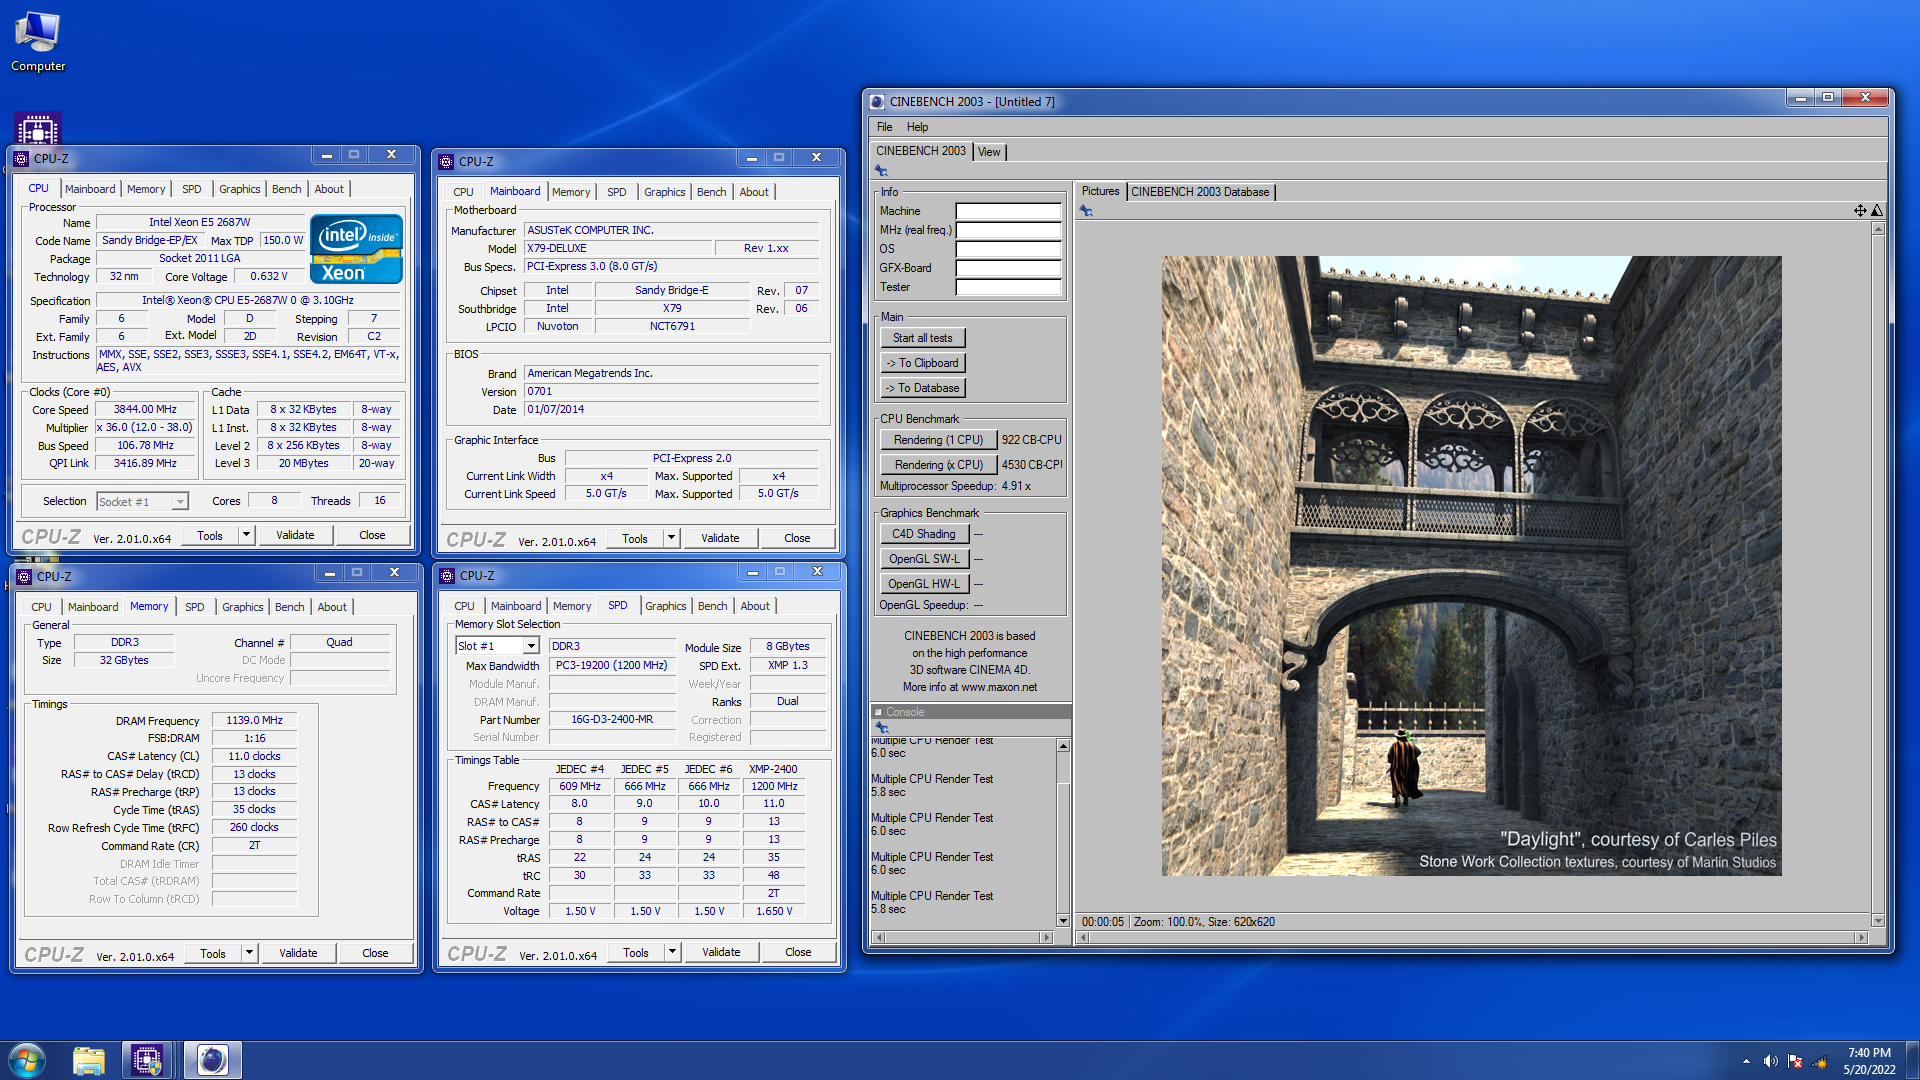
Task: Click the To Clipboard button
Action: coord(922,363)
